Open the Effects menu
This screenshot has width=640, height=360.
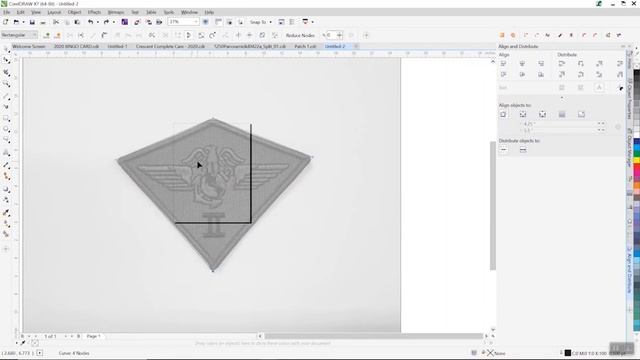tap(94, 13)
